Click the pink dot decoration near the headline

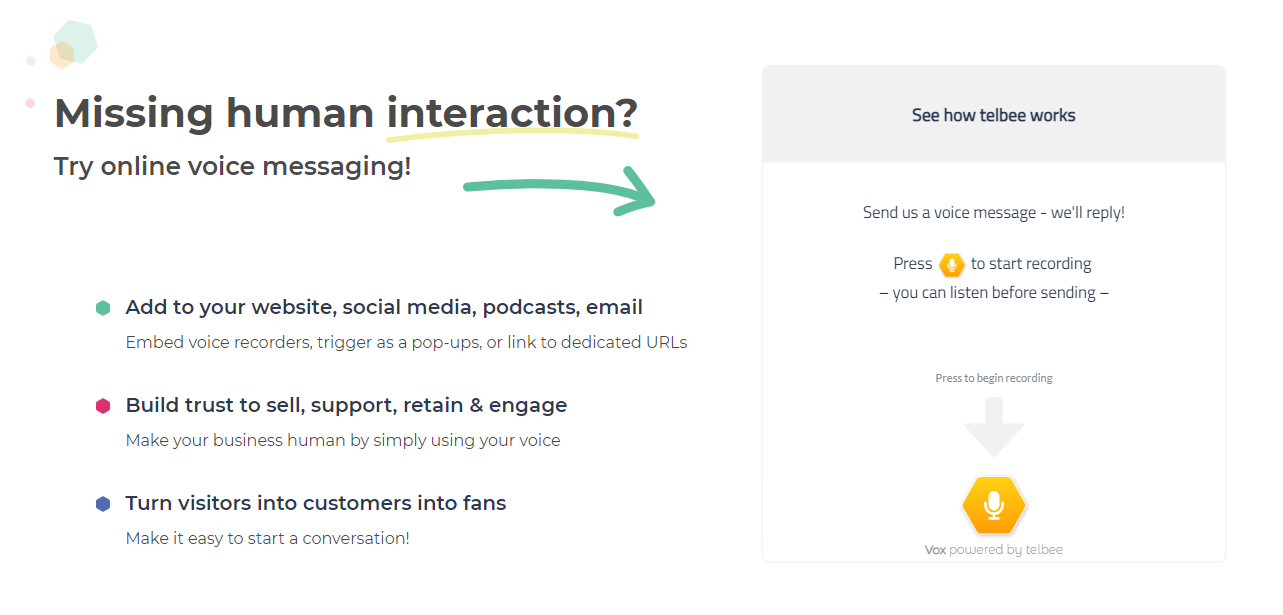[x=31, y=101]
